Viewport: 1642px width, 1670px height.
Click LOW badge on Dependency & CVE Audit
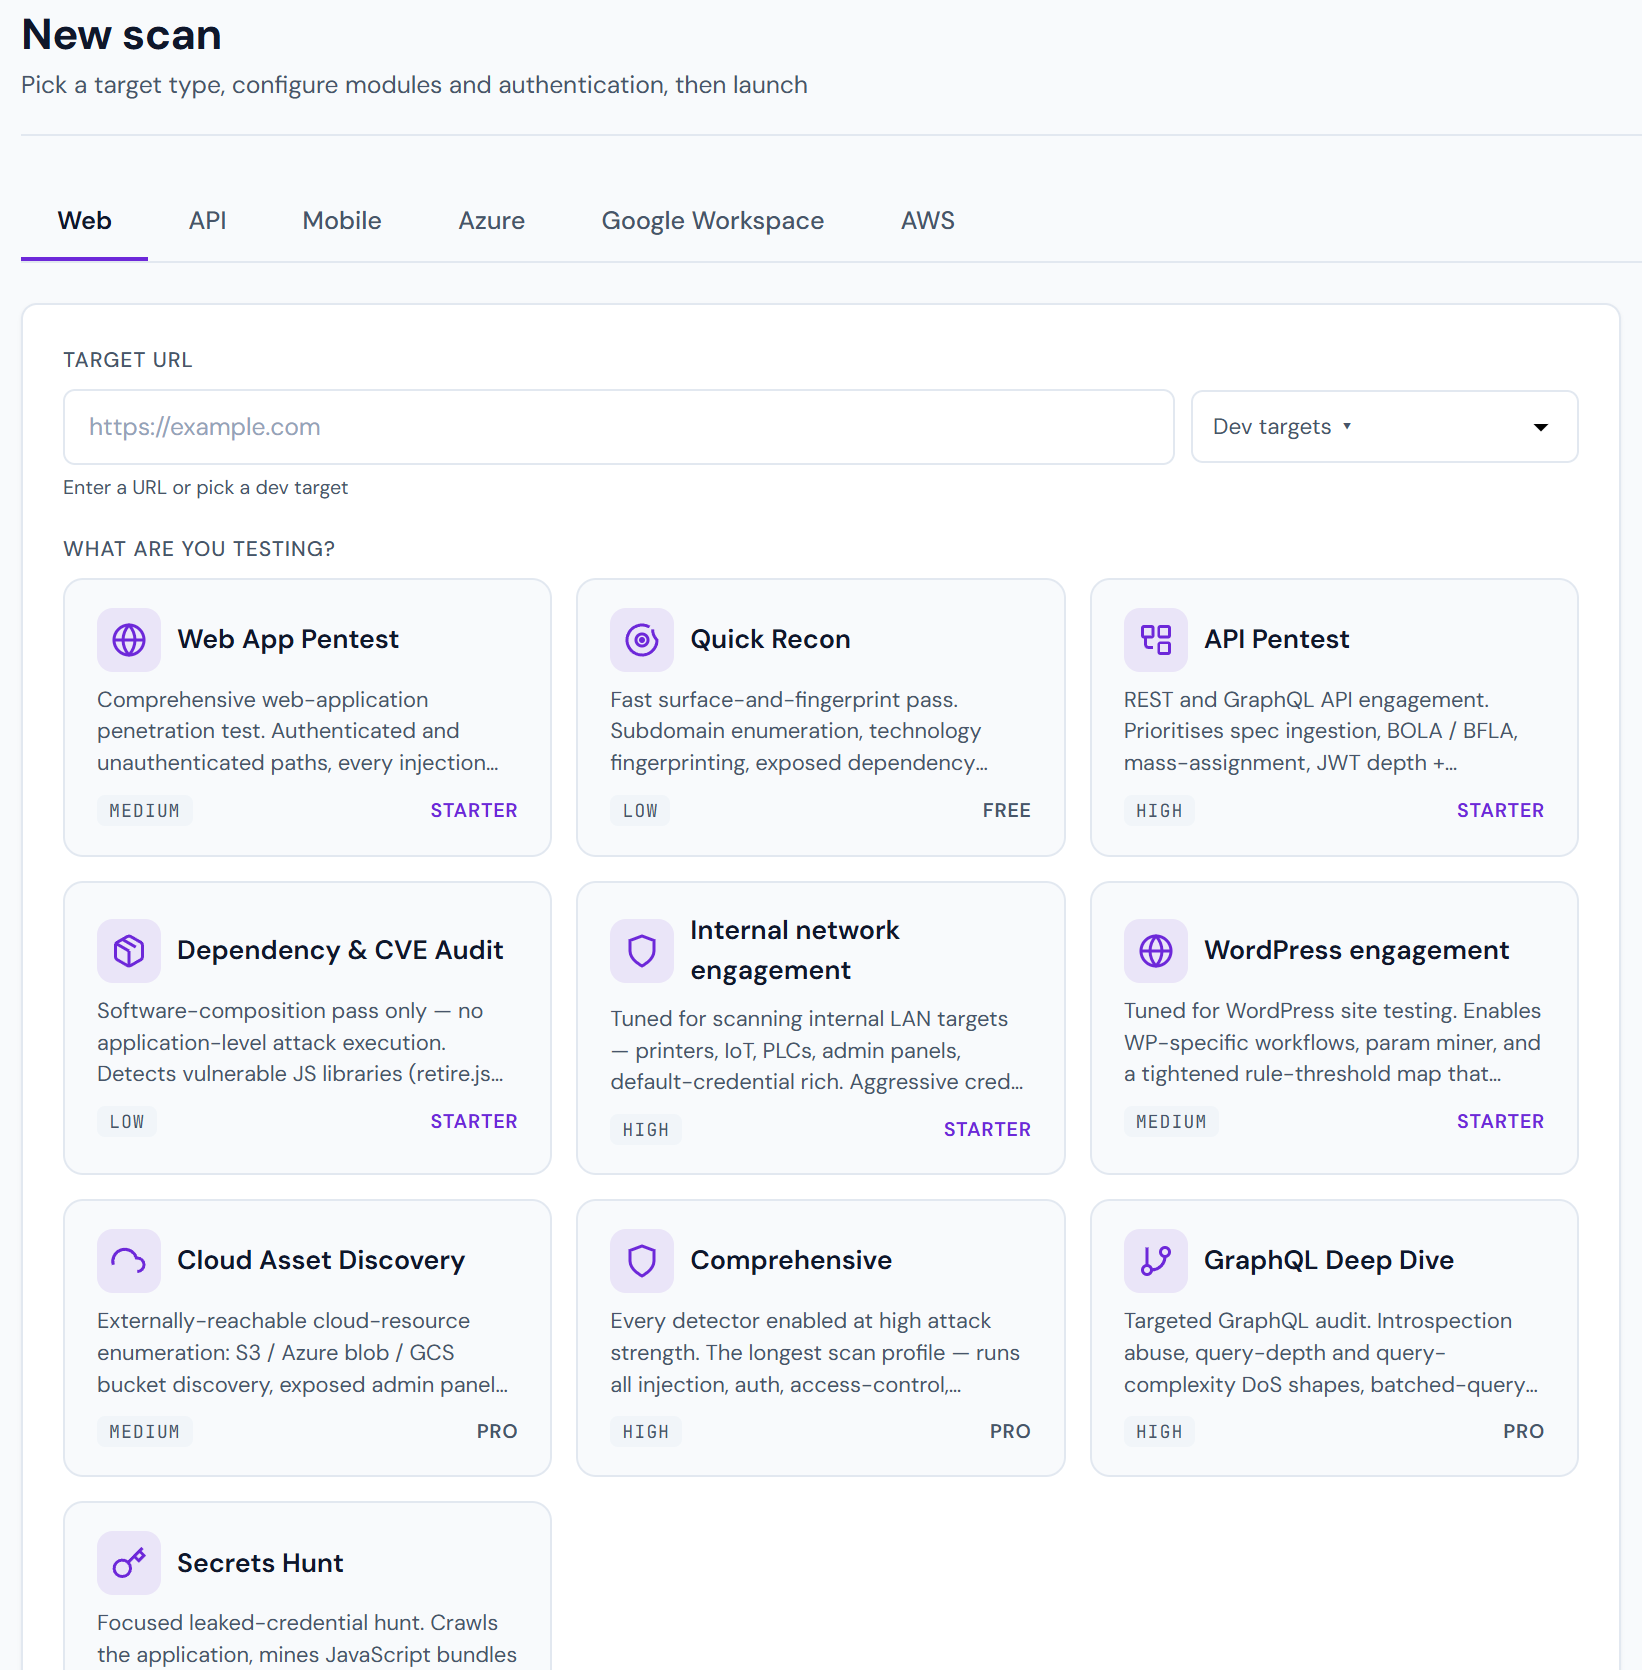(127, 1122)
